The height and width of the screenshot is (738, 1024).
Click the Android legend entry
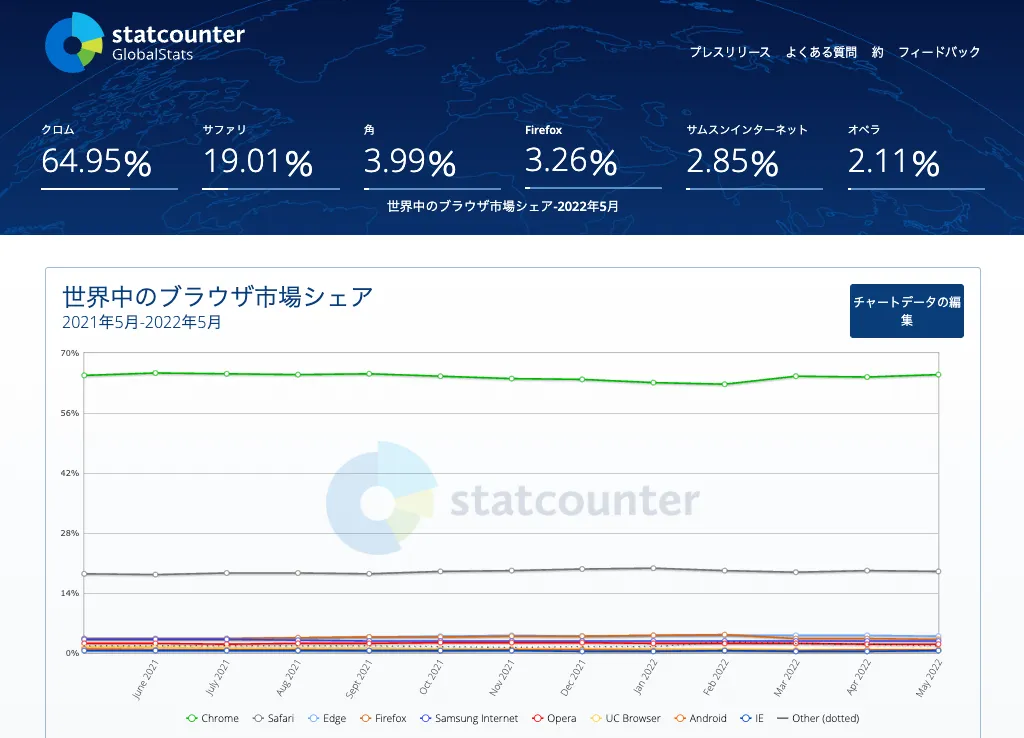click(700, 718)
